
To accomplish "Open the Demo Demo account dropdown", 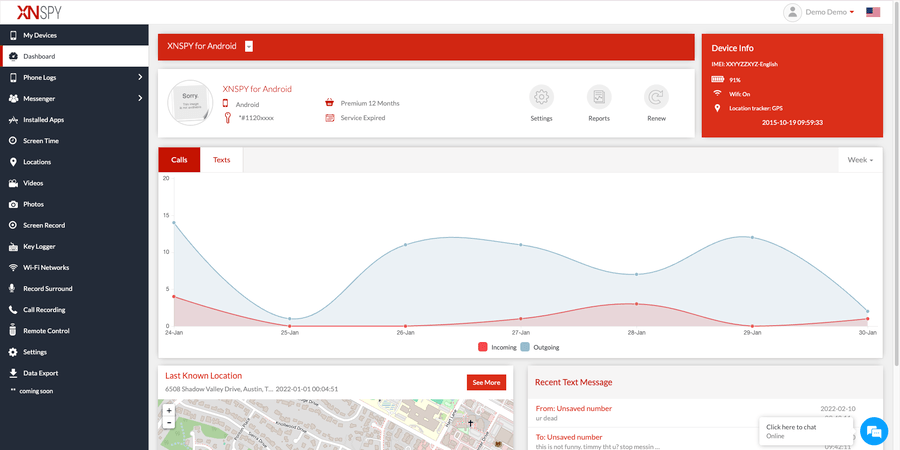I will pos(830,12).
